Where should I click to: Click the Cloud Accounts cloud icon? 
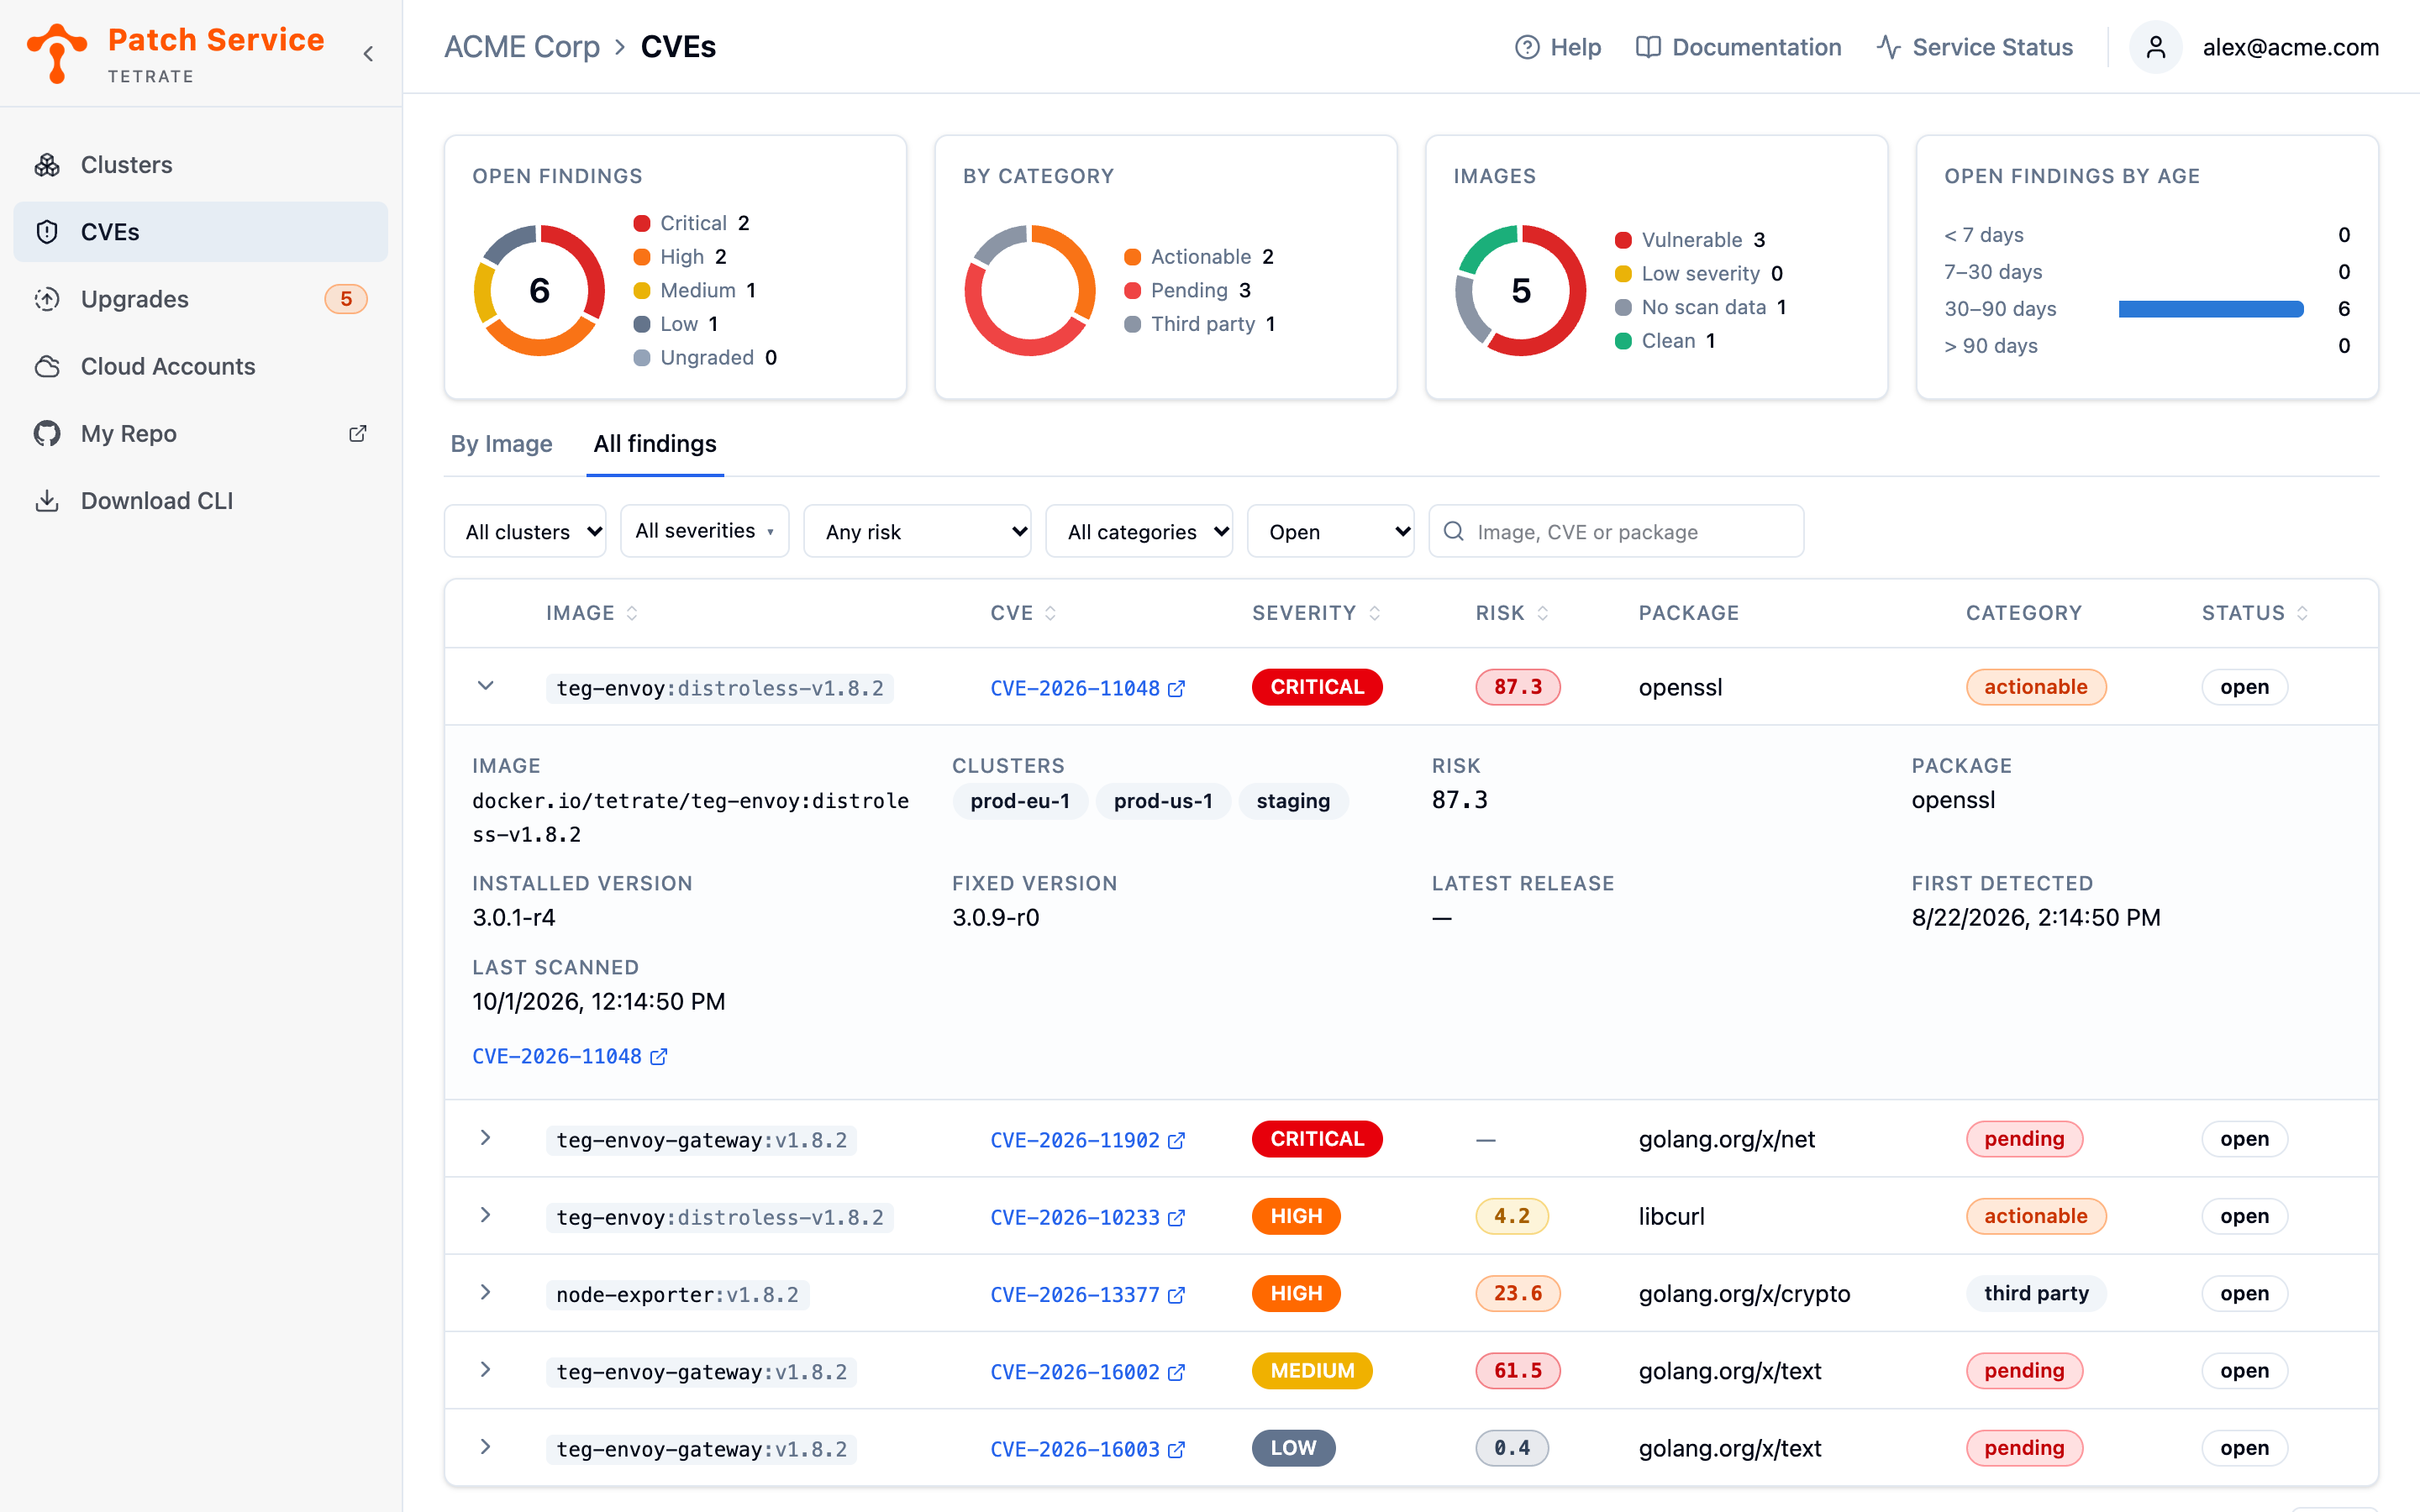47,366
